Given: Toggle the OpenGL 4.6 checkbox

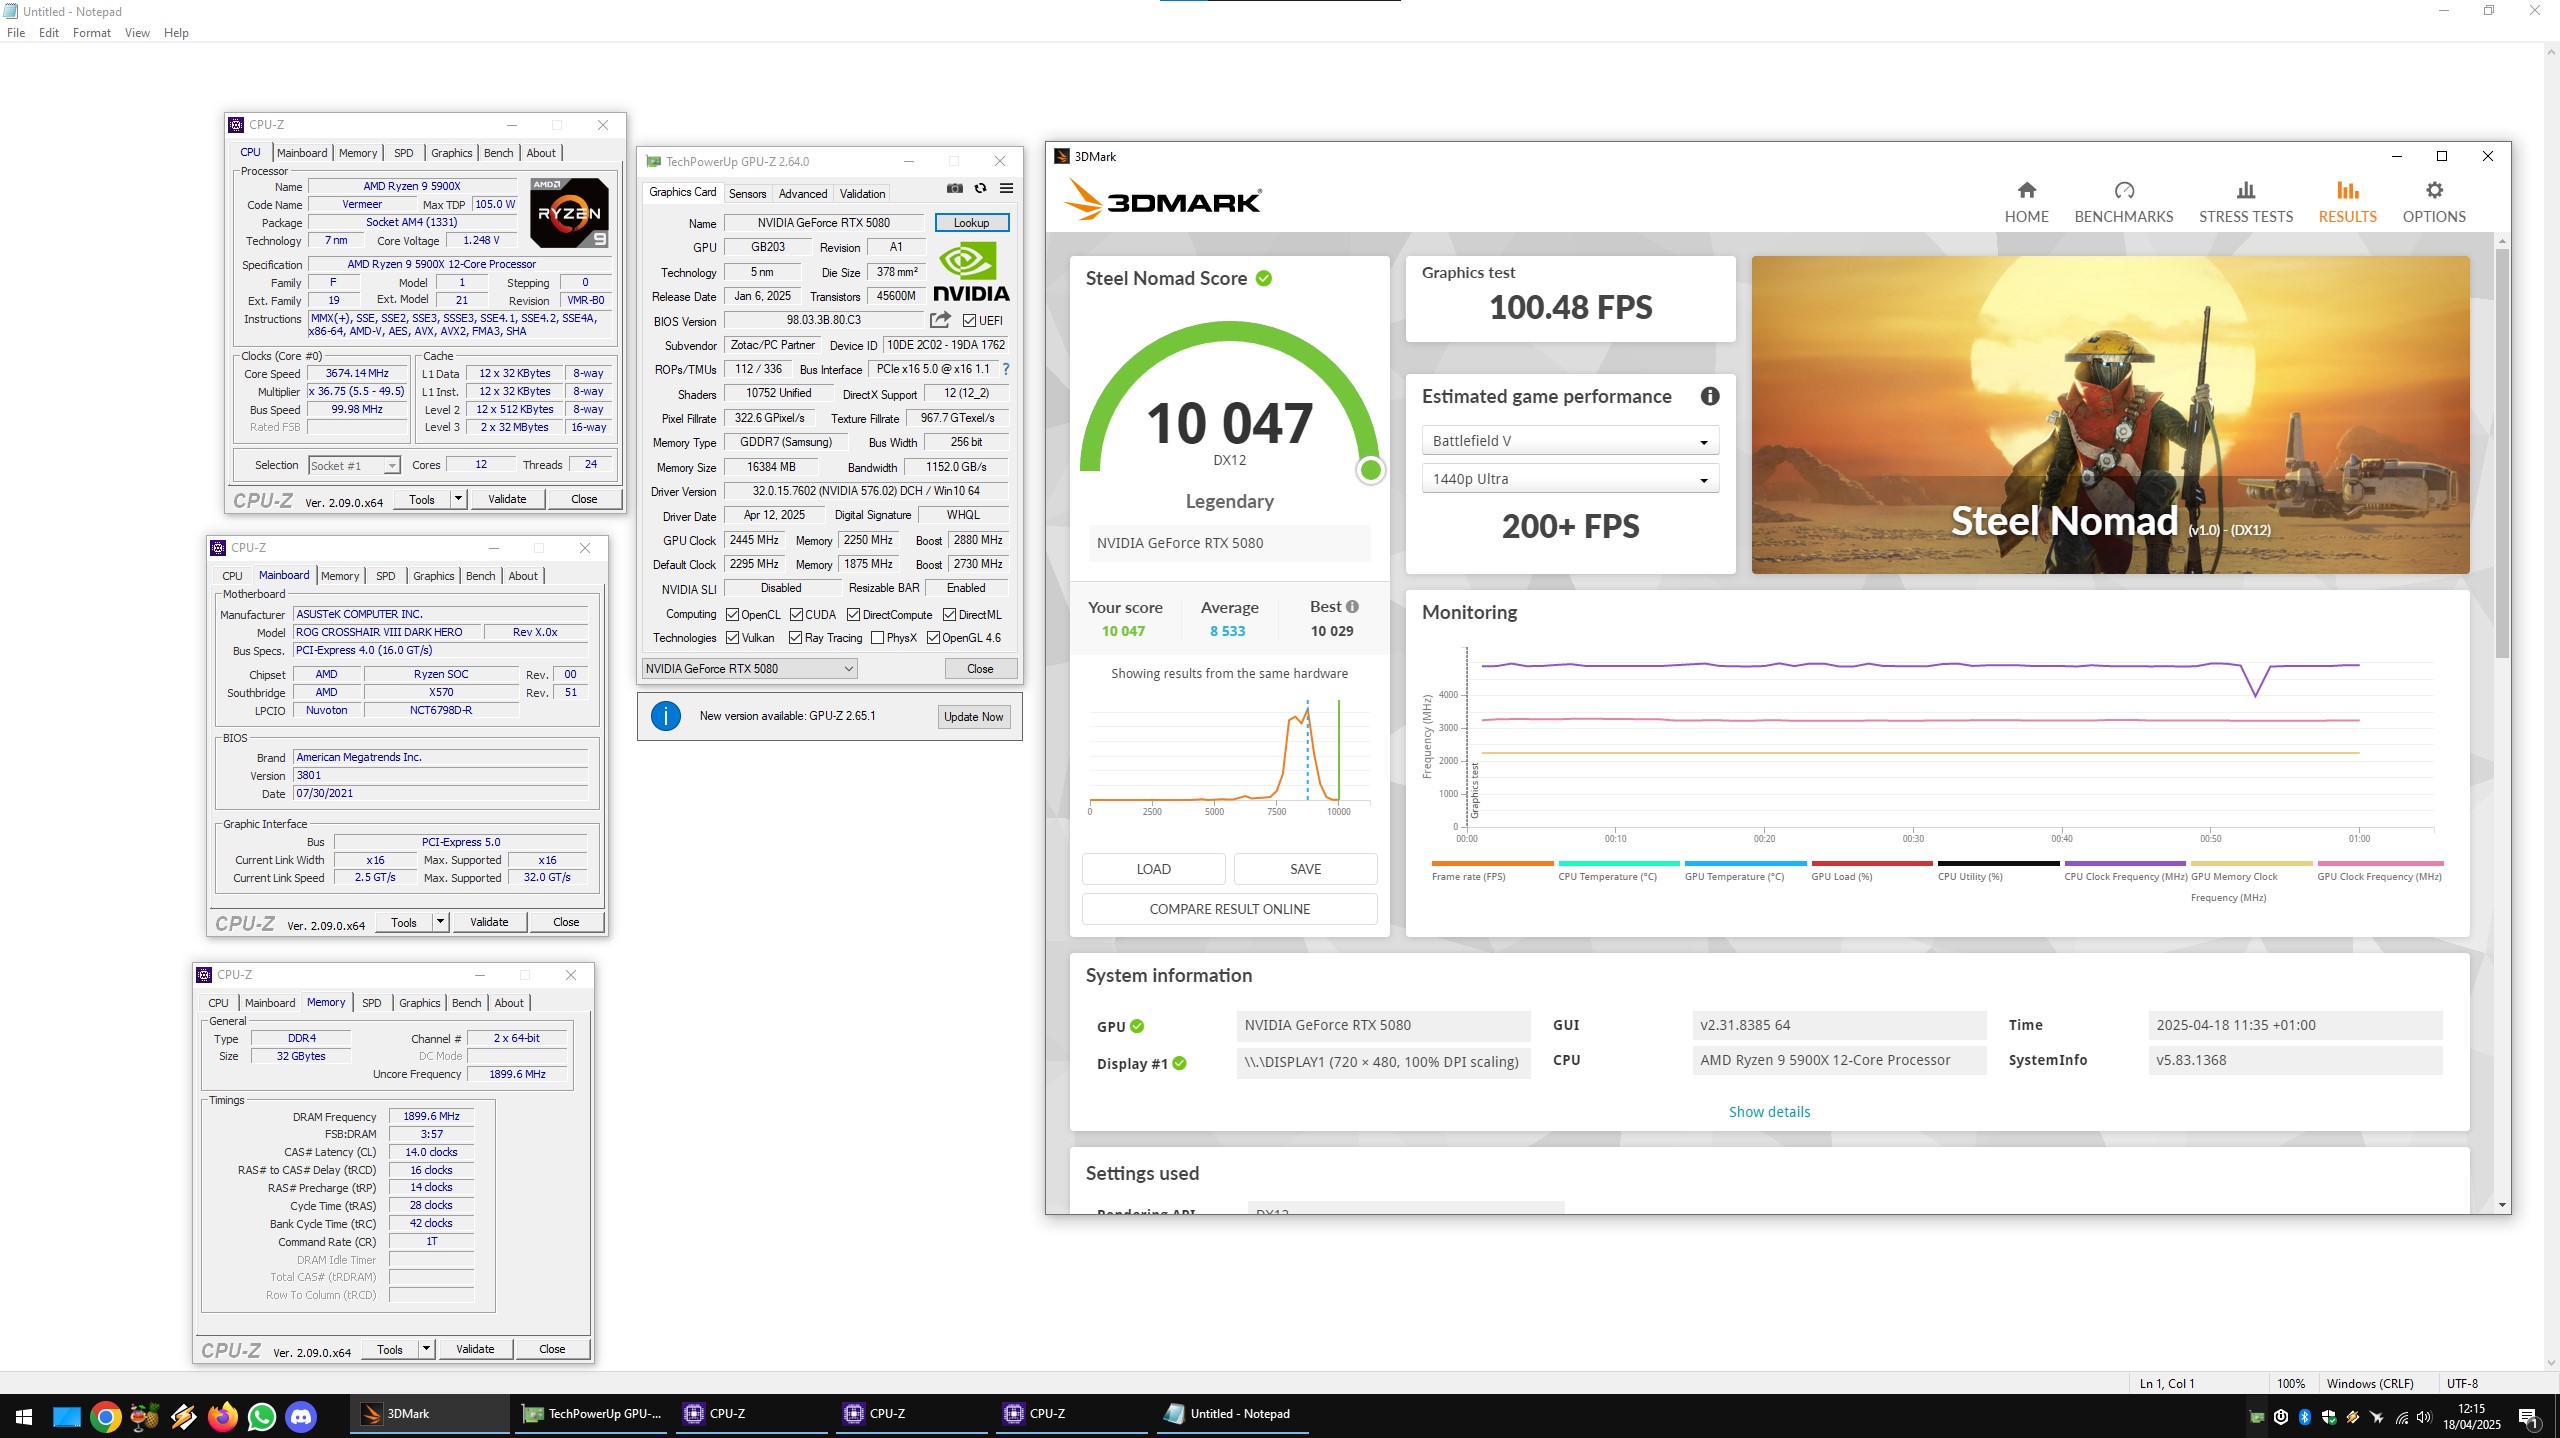Looking at the screenshot, I should click(x=933, y=638).
